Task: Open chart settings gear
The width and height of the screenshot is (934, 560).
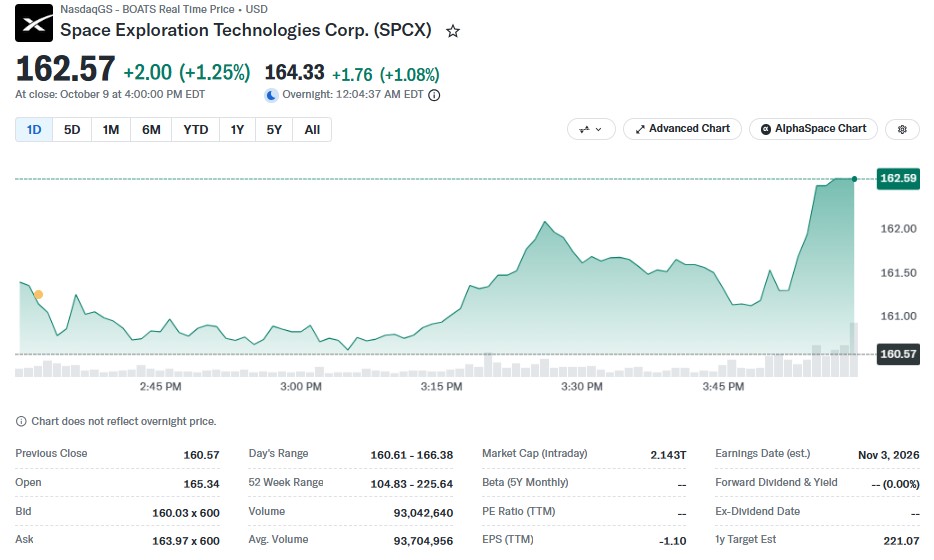Action: (902, 129)
